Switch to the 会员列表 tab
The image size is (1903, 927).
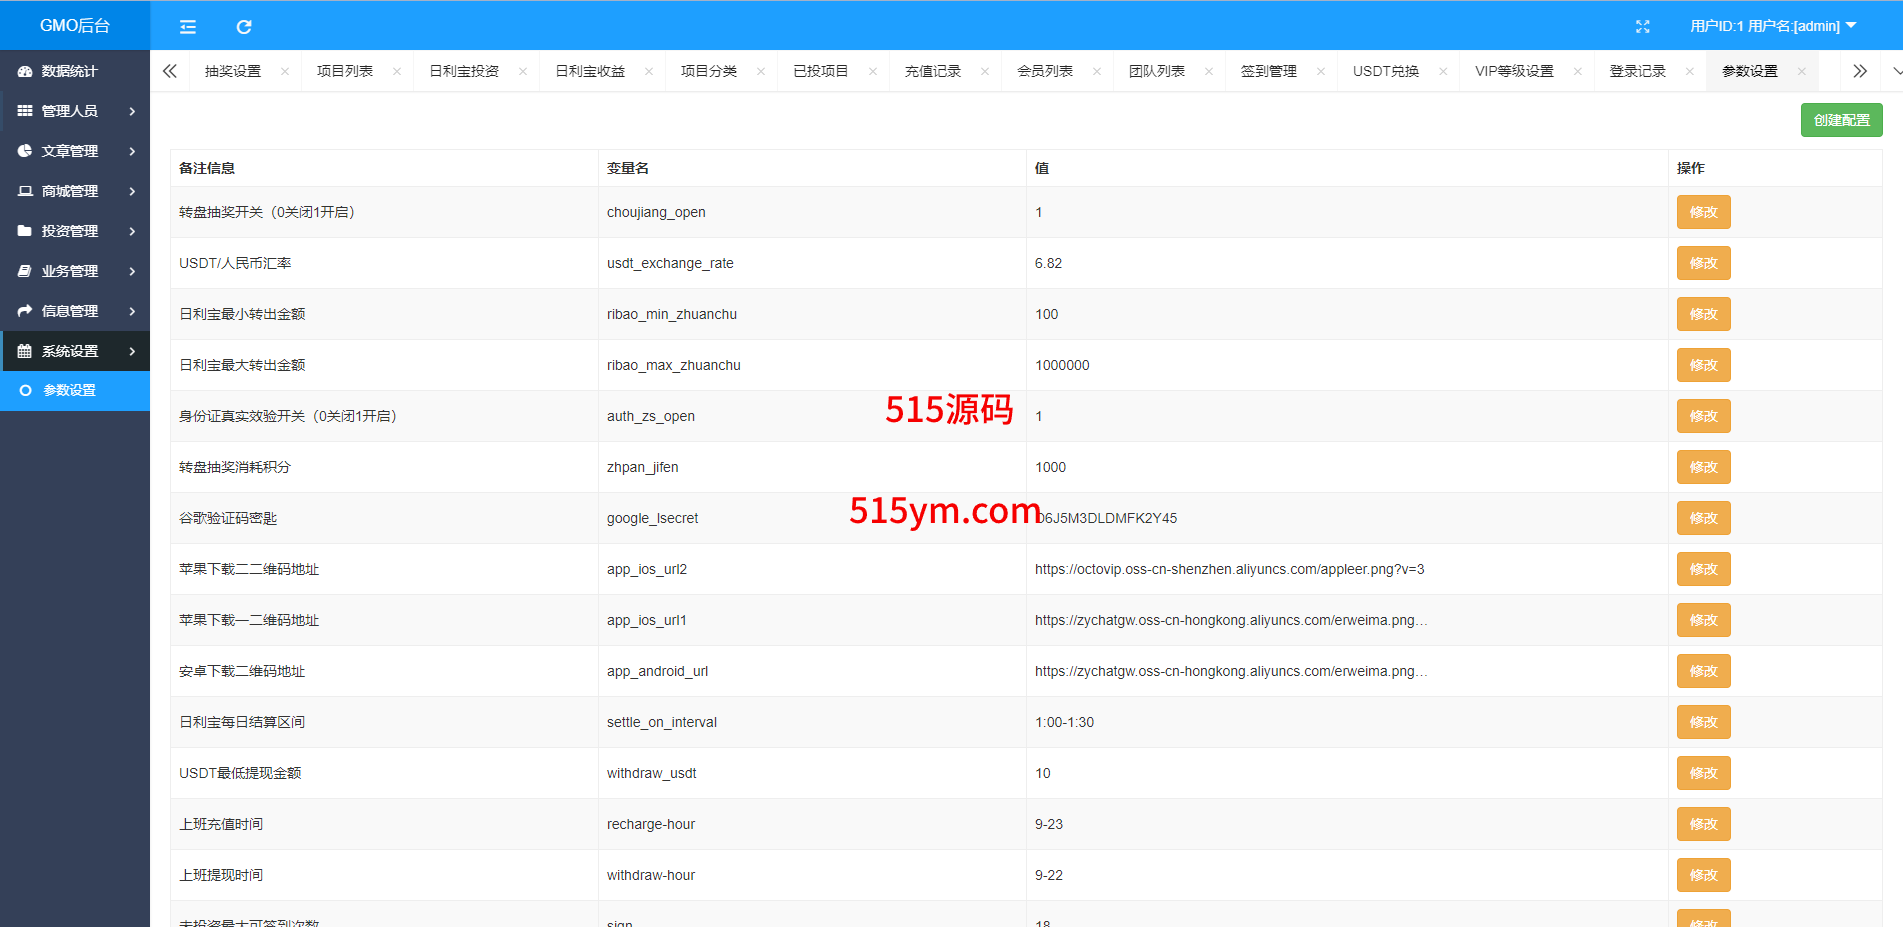(1044, 72)
